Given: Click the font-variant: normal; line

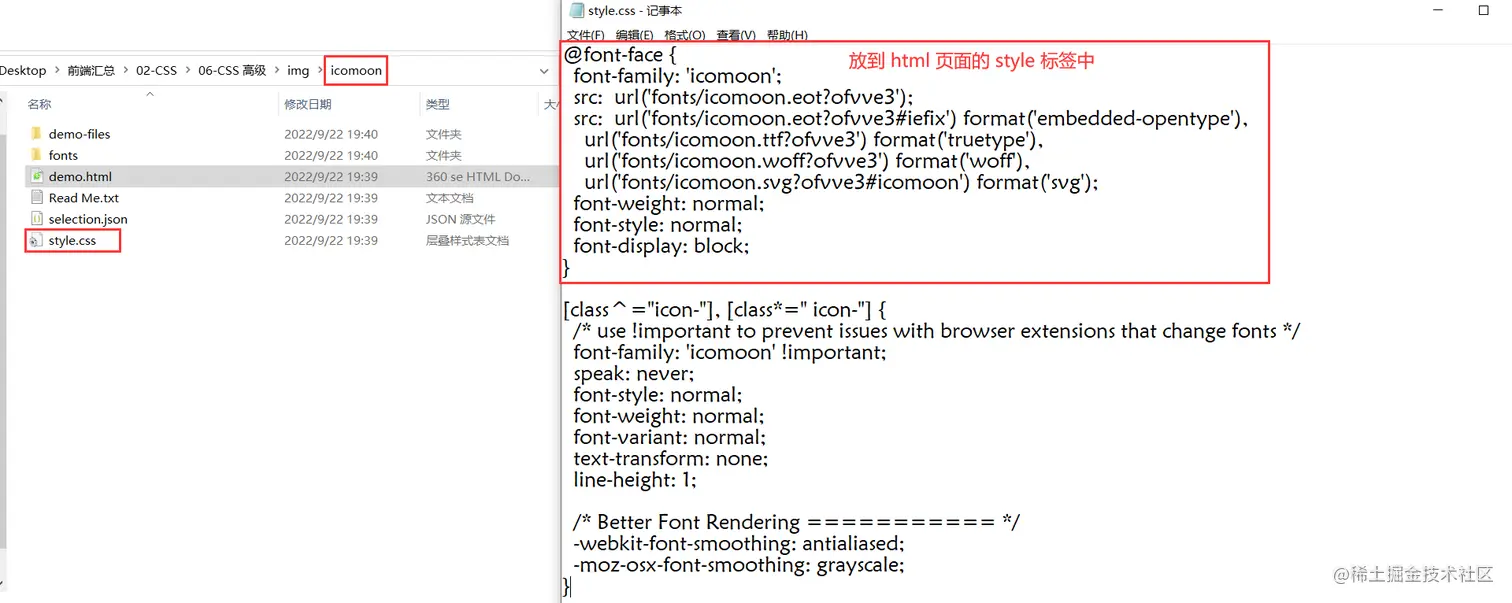Looking at the screenshot, I should tap(670, 438).
